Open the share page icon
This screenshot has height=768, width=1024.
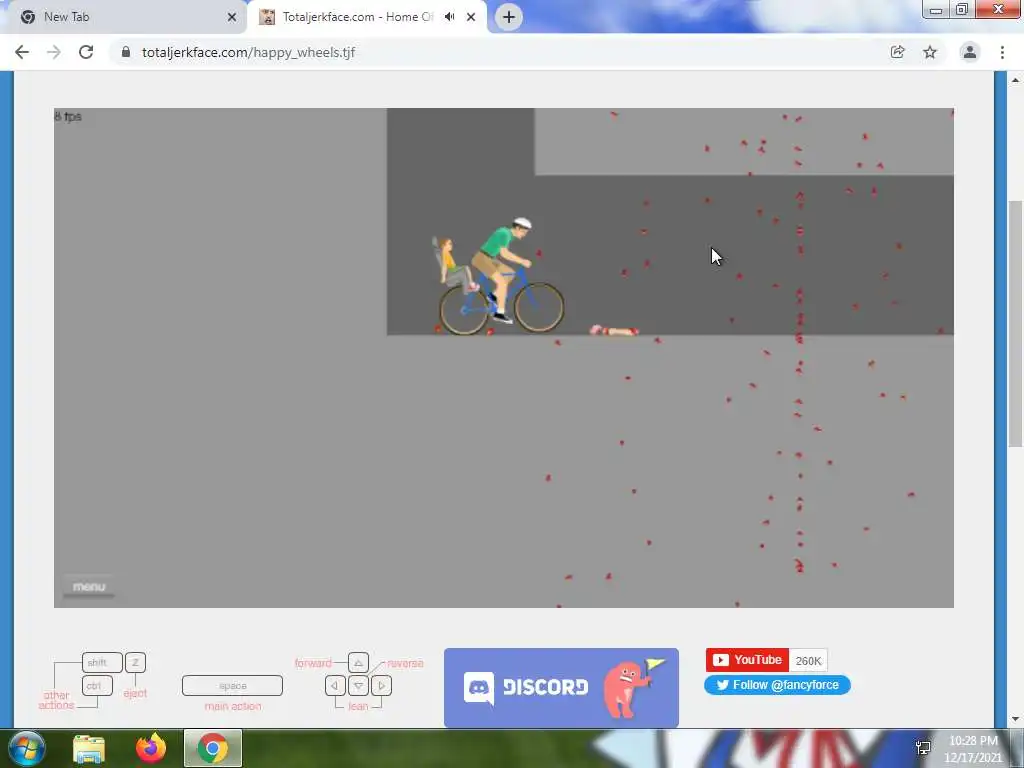897,52
